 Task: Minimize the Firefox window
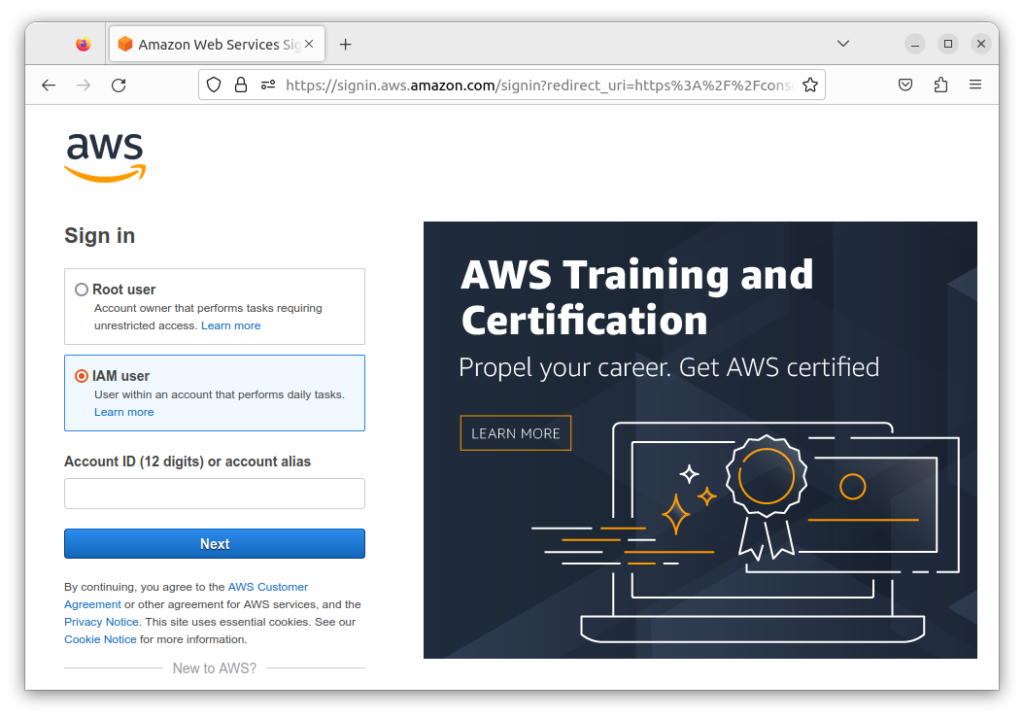(x=915, y=44)
